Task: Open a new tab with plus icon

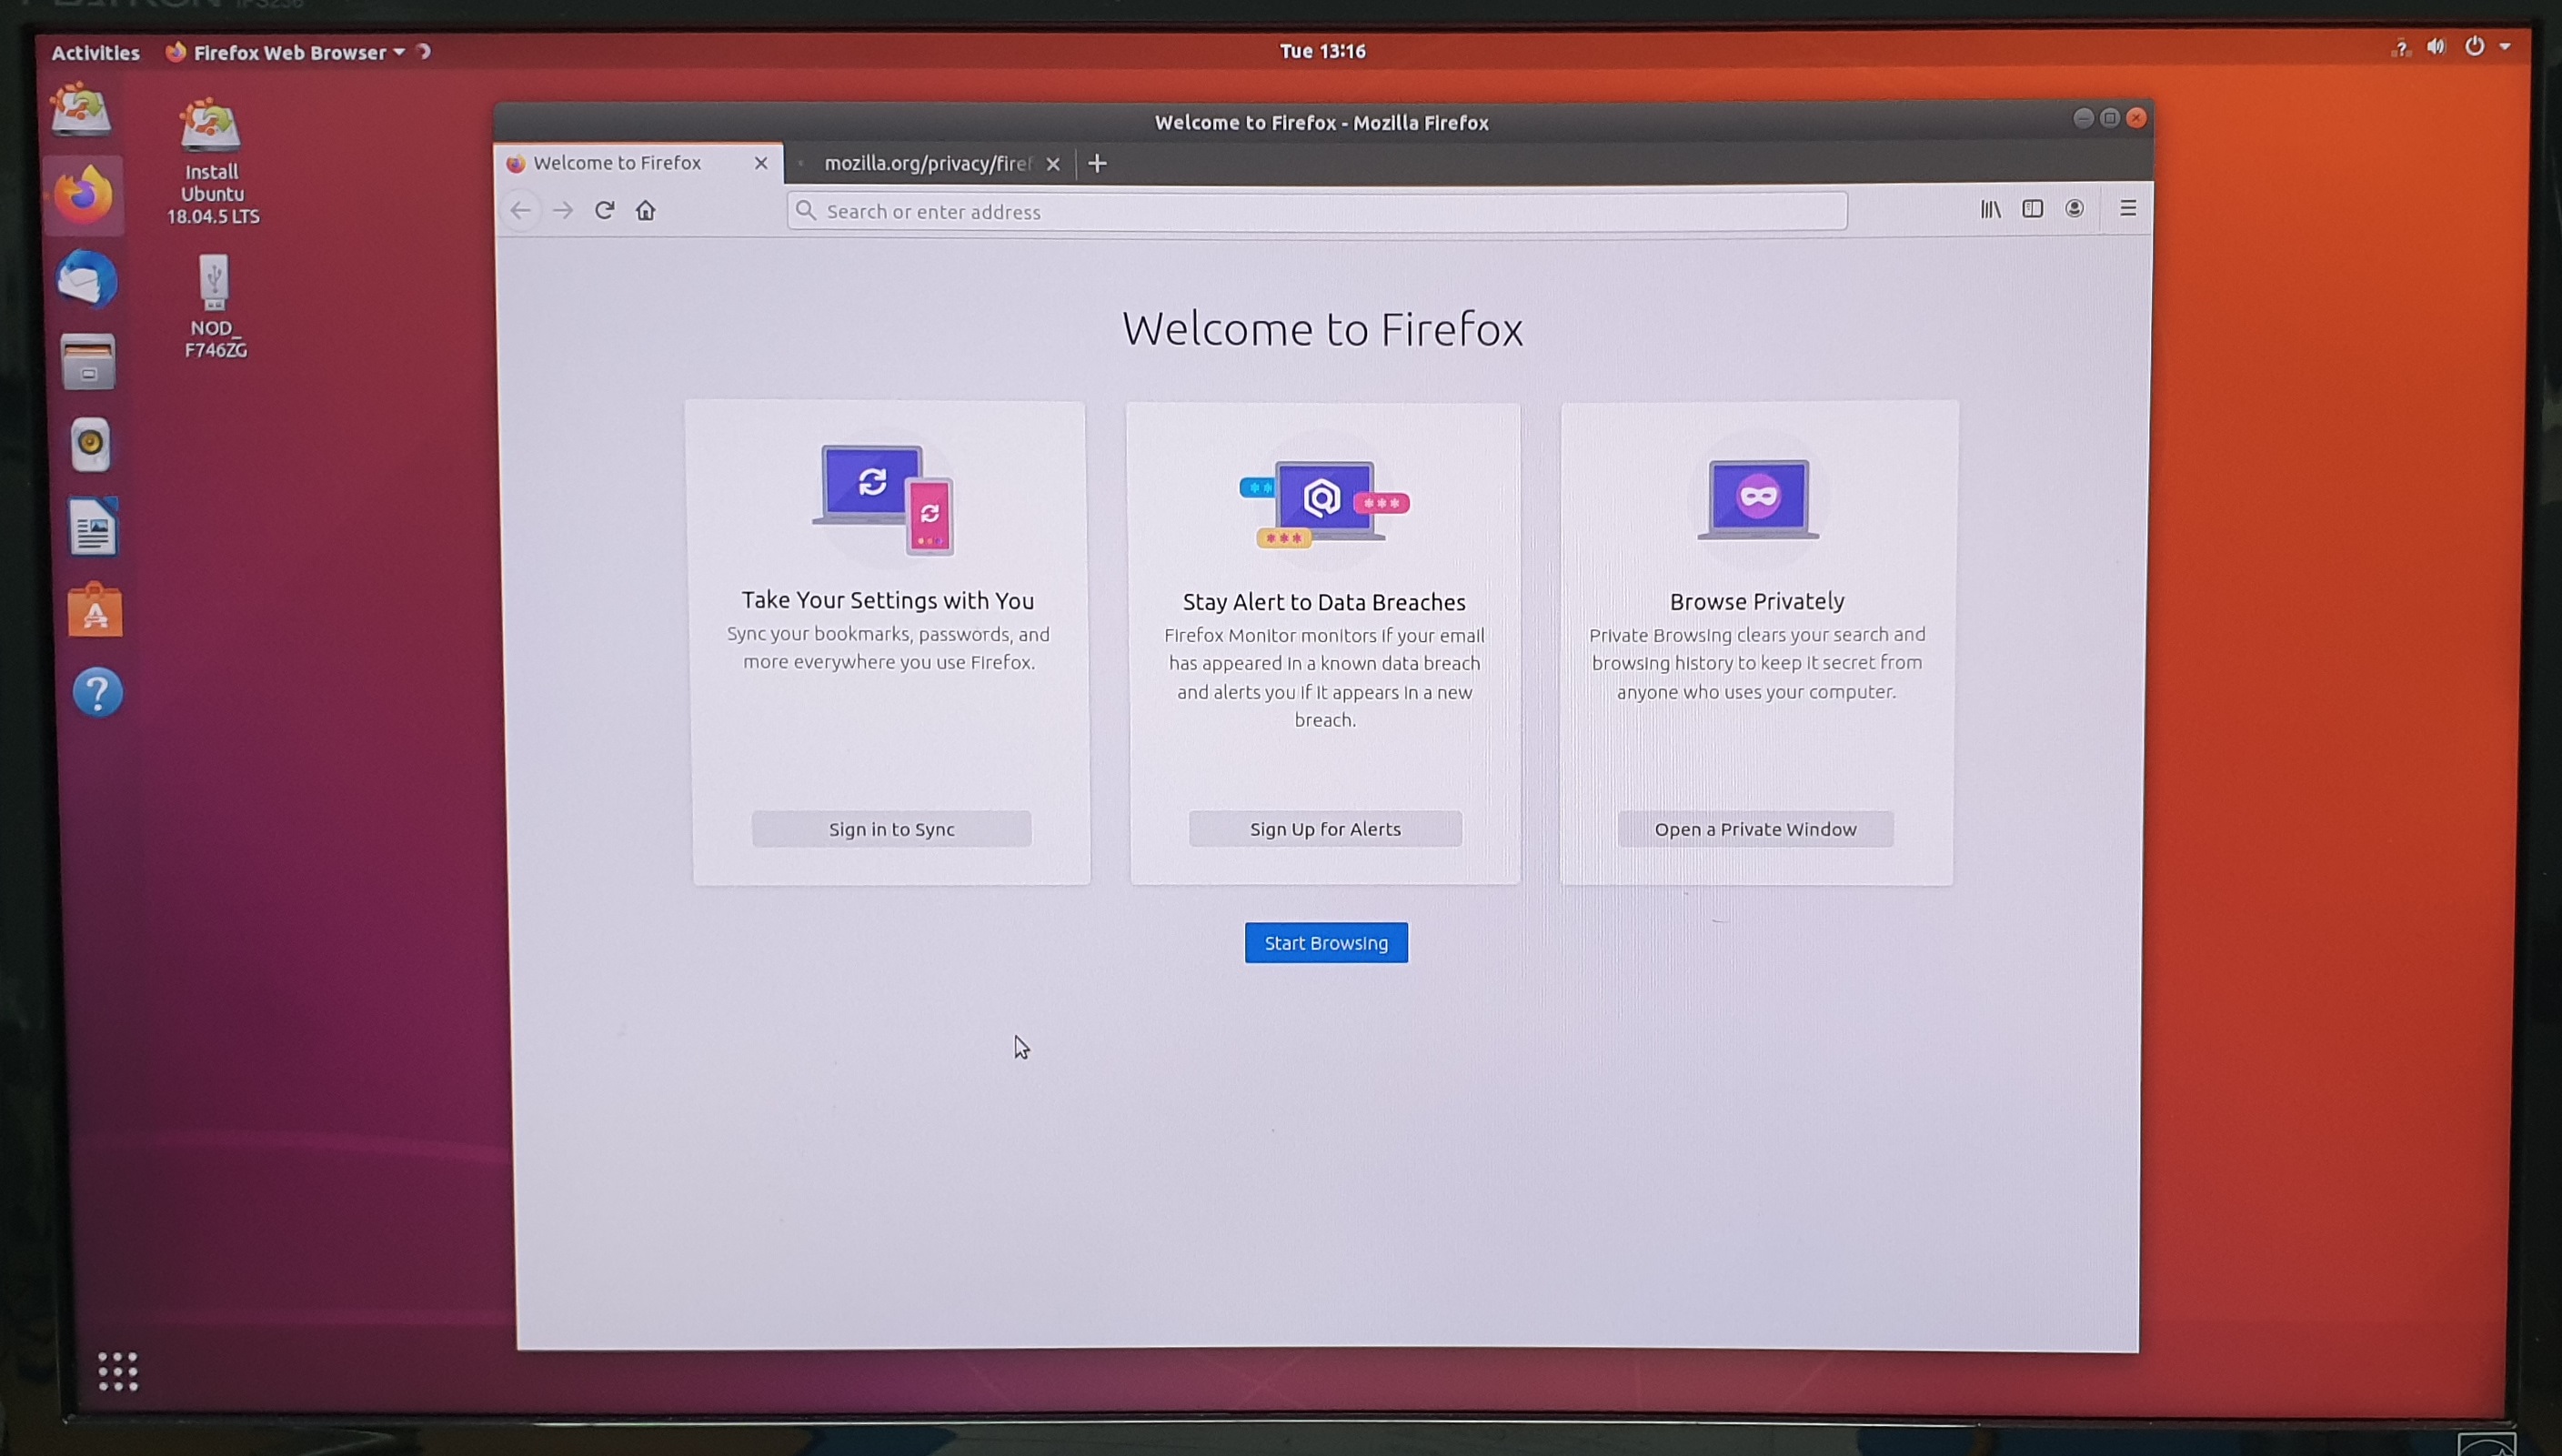Action: tap(1097, 163)
